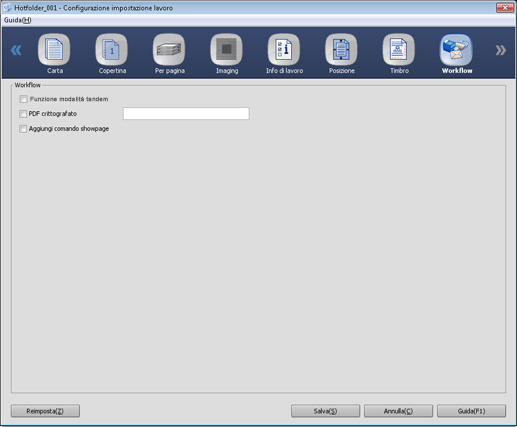This screenshot has width=517, height=427.
Task: Select the Timbro stamp icon
Action: [x=399, y=50]
